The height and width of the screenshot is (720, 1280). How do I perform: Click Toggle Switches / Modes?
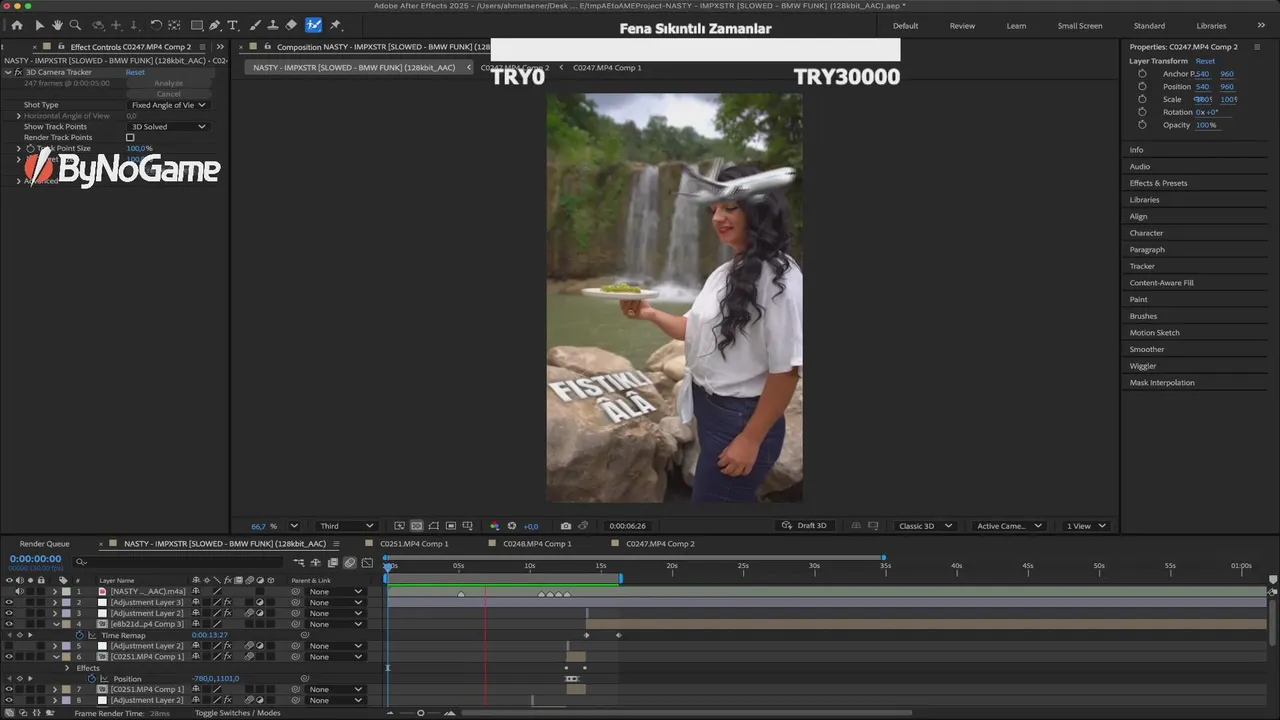pyautogui.click(x=237, y=713)
